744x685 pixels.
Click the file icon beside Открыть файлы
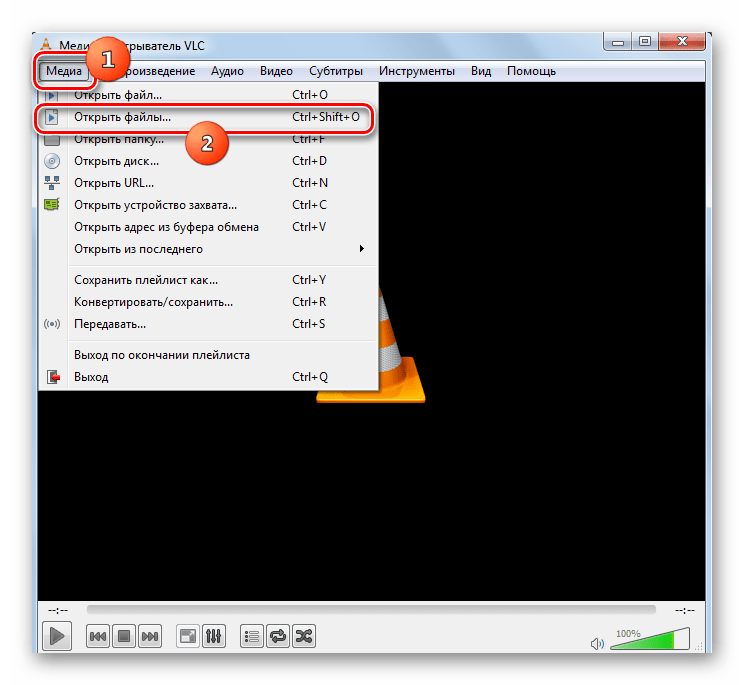coord(52,117)
